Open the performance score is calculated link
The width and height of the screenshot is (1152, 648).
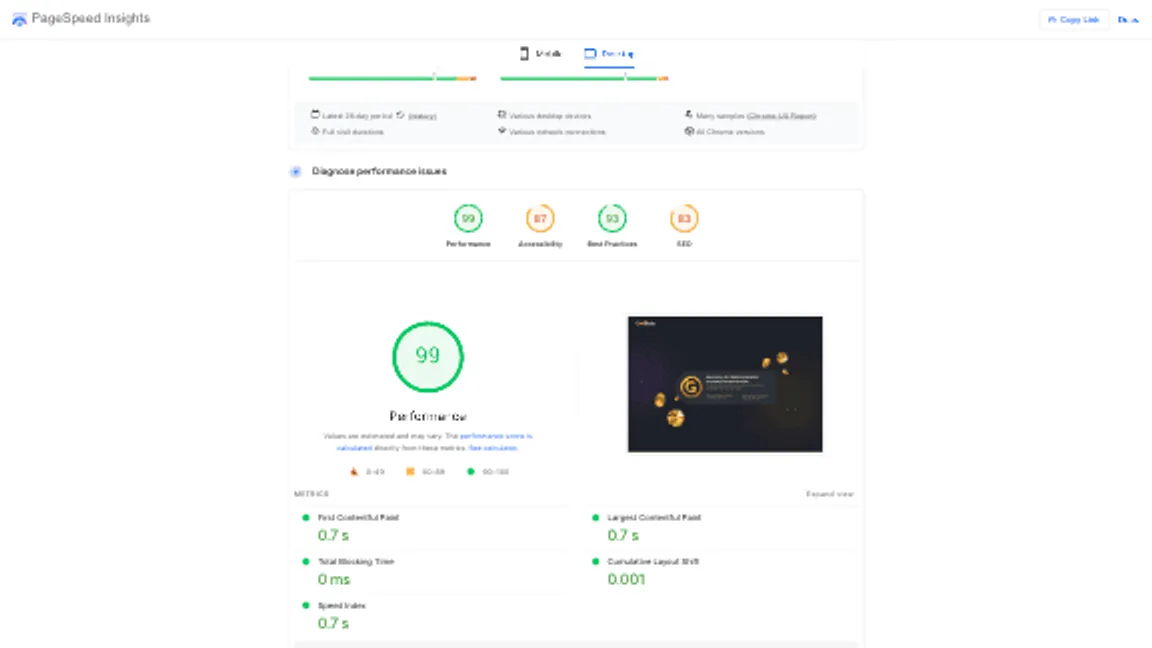click(496, 436)
